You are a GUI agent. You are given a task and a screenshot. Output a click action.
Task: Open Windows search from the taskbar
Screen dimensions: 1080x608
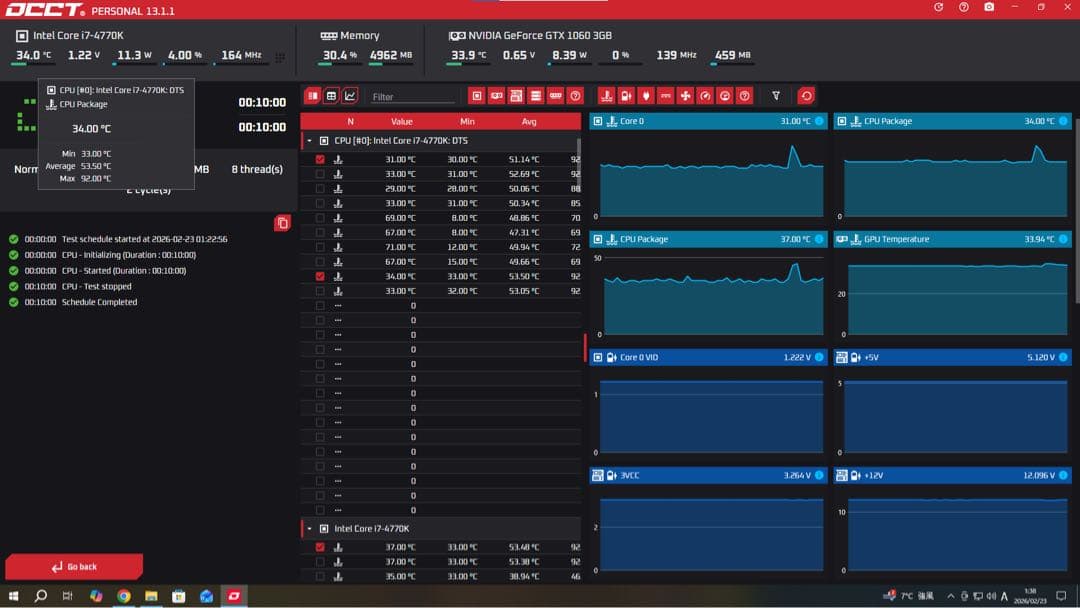(41, 596)
